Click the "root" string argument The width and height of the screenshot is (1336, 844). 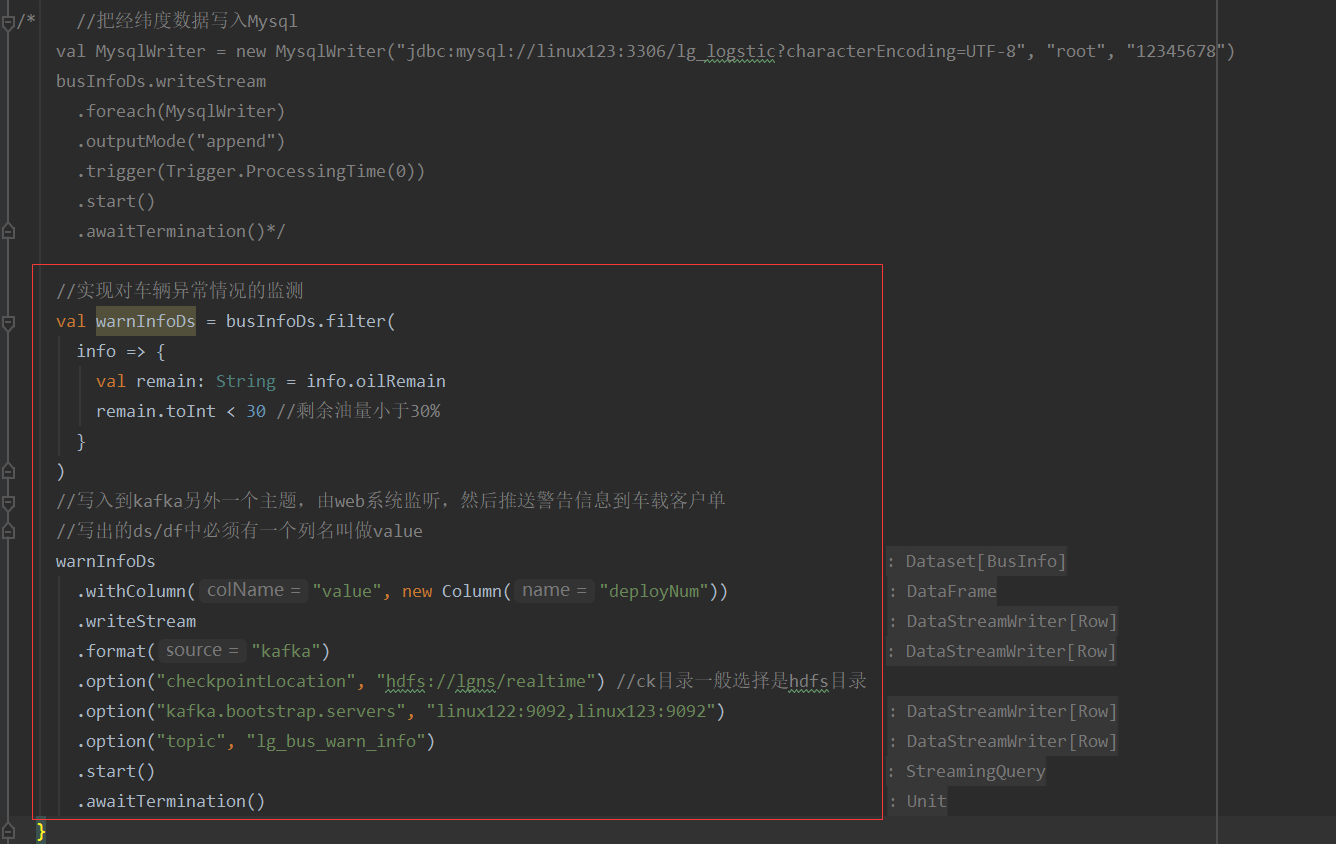click(x=1076, y=51)
